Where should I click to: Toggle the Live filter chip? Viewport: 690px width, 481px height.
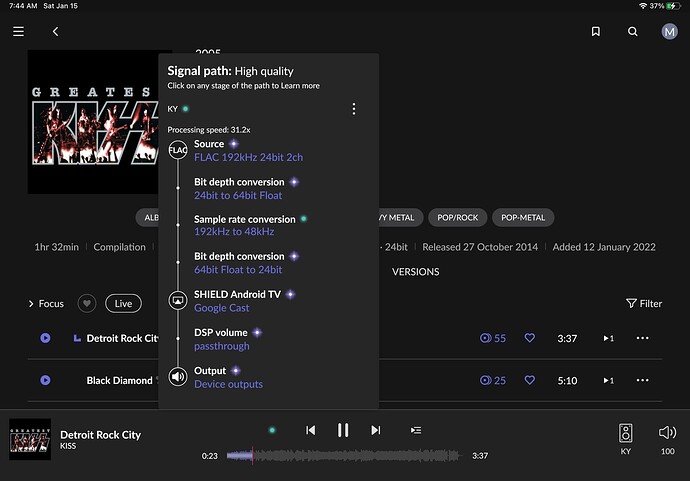click(x=123, y=304)
